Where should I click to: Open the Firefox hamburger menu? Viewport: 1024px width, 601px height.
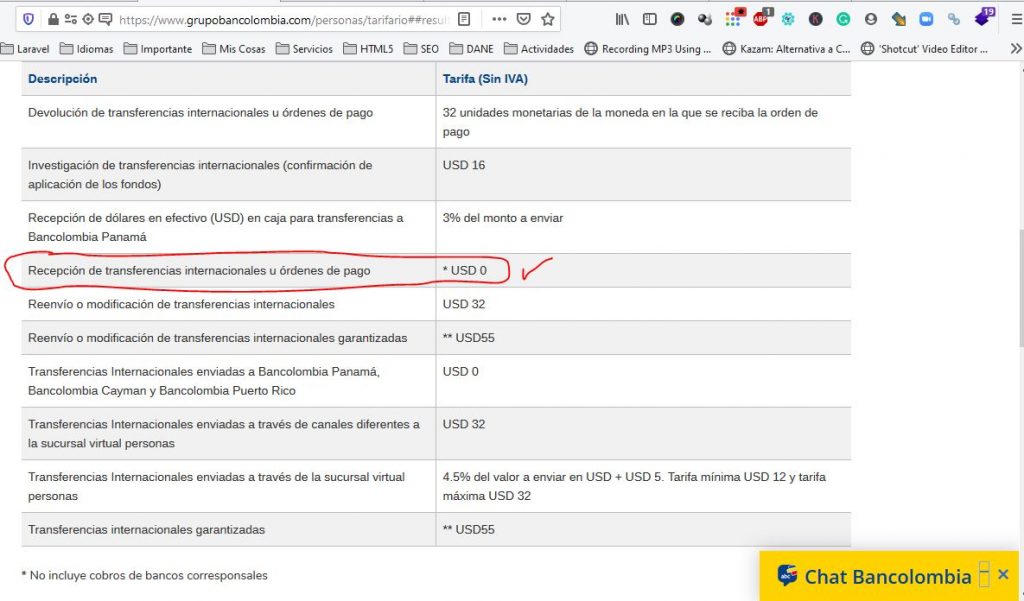pyautogui.click(x=1016, y=20)
